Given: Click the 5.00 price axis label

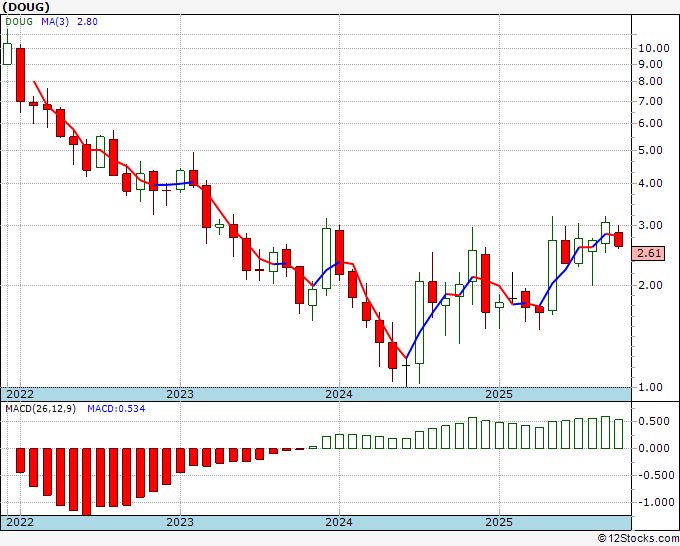Looking at the screenshot, I should point(652,150).
